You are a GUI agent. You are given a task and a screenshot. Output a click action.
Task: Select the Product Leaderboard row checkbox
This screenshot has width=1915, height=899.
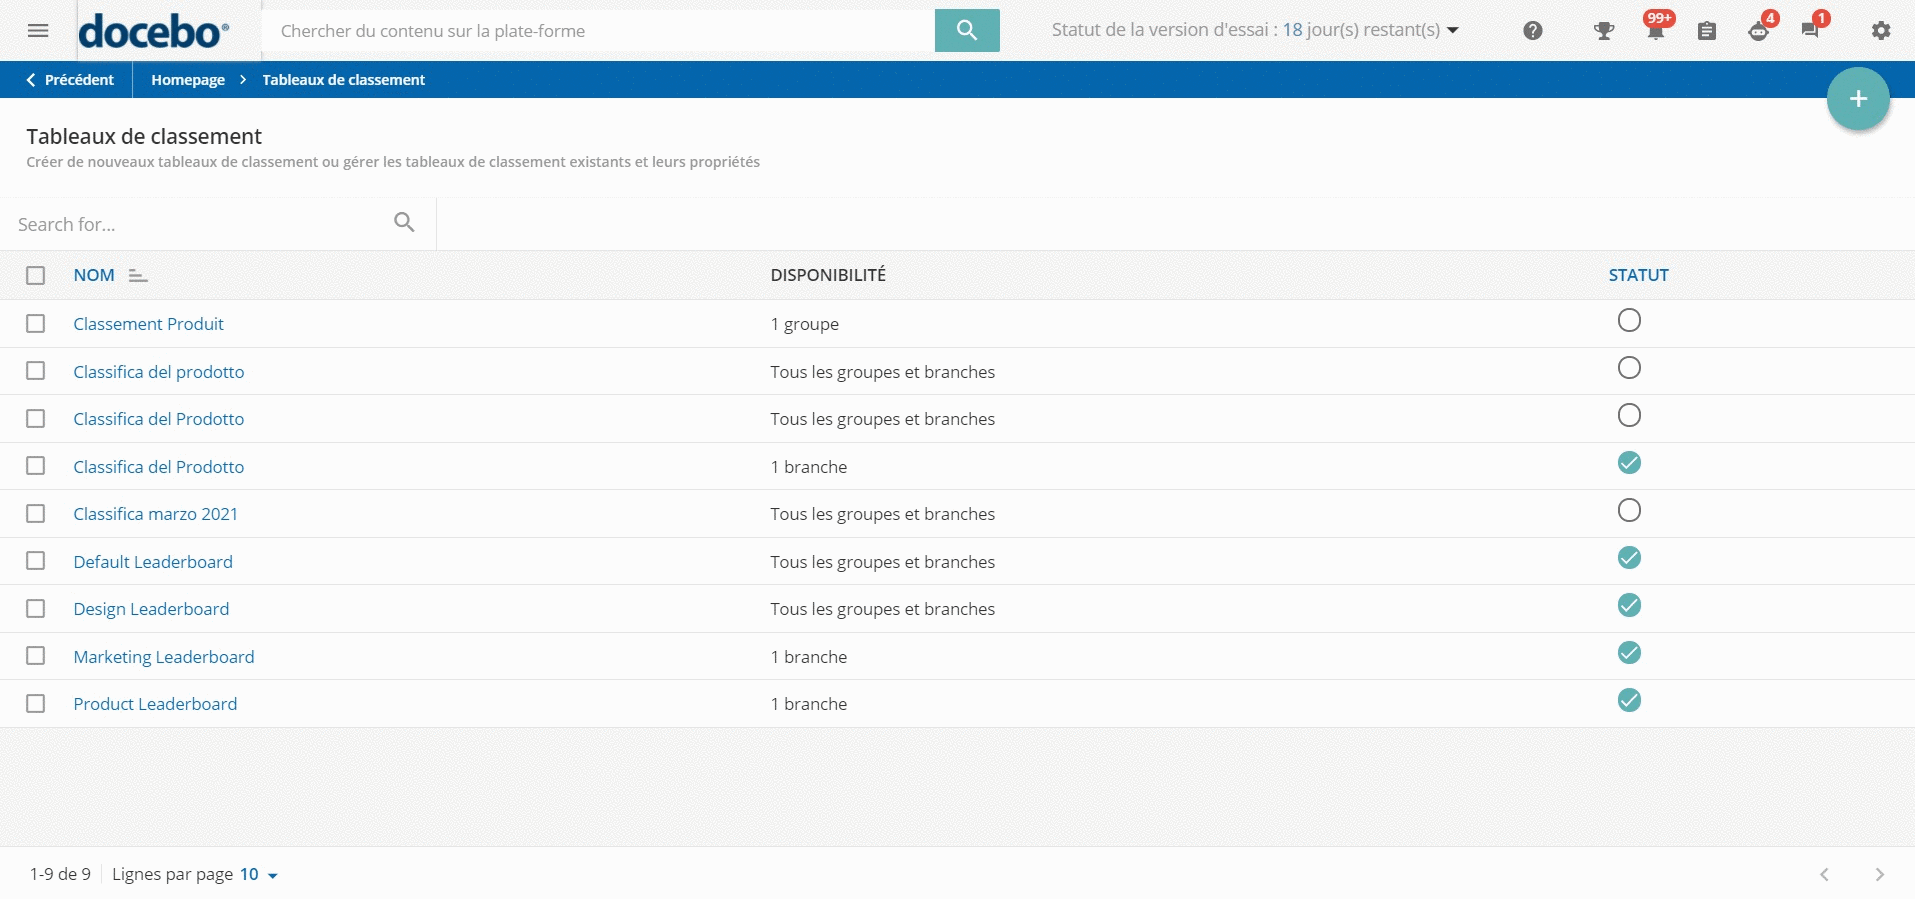pos(36,704)
